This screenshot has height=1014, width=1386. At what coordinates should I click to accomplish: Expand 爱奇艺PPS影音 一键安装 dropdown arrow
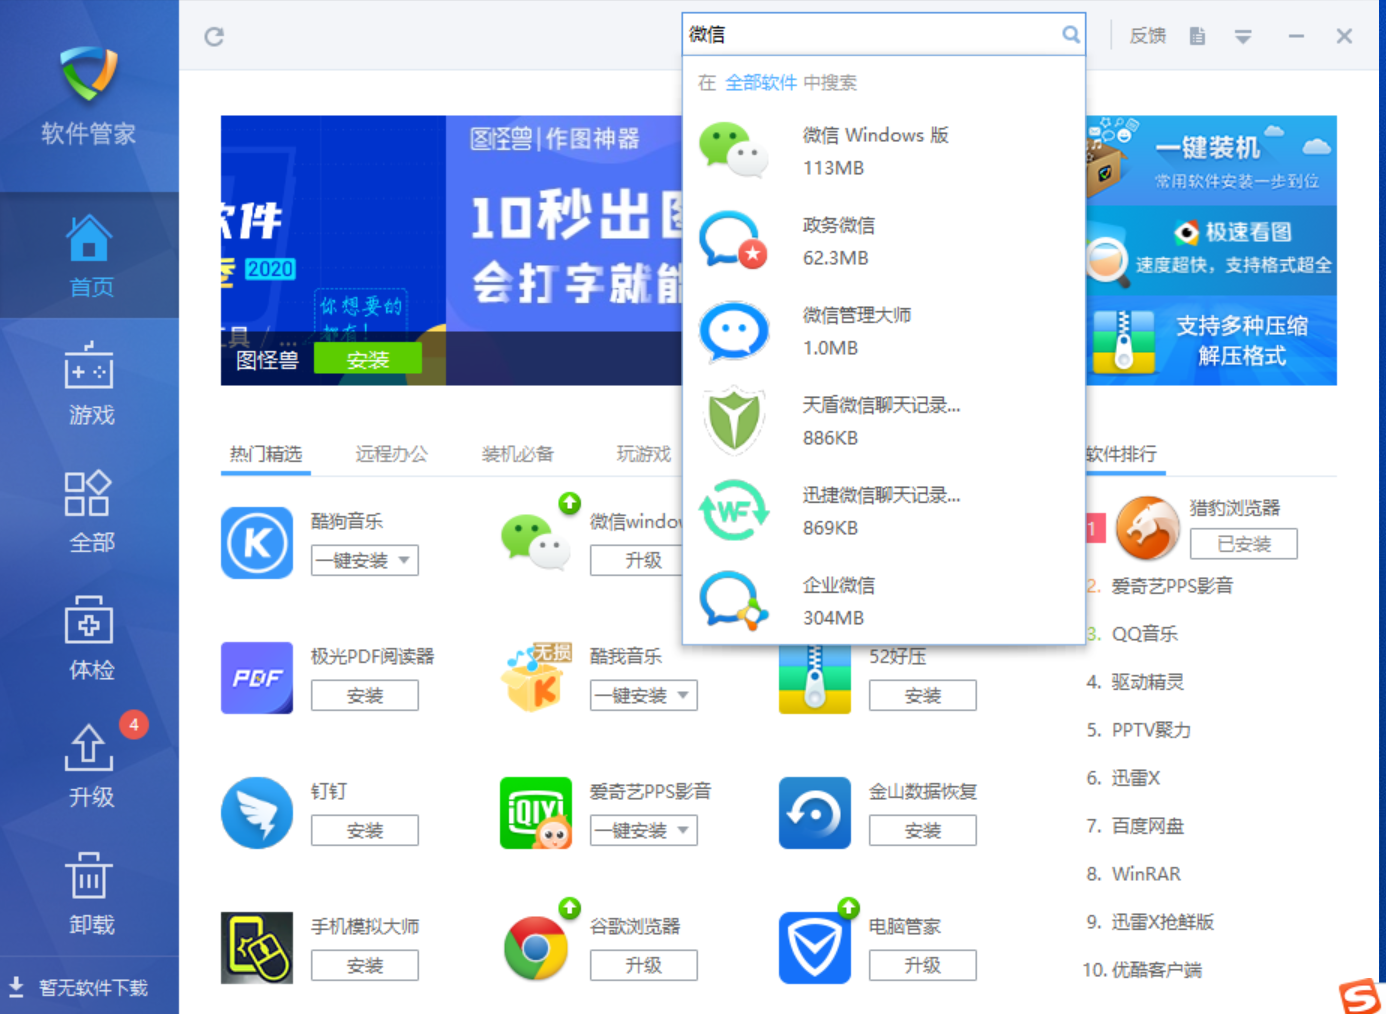683,831
